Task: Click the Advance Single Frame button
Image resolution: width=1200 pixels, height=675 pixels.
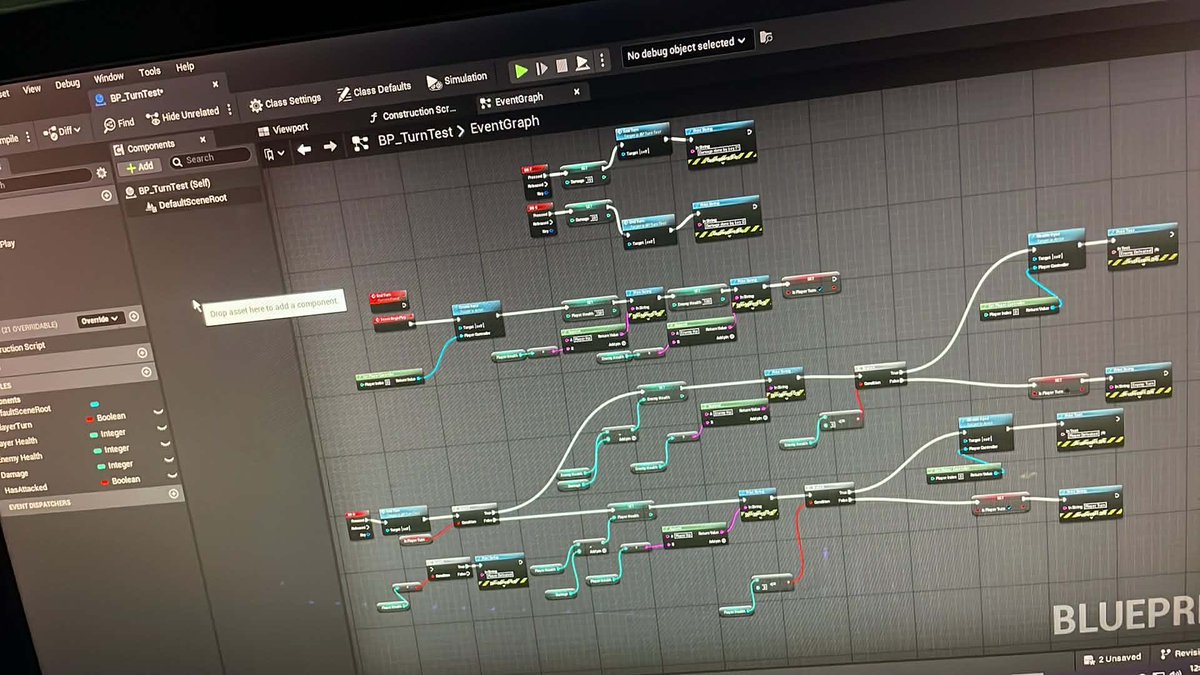Action: [542, 69]
